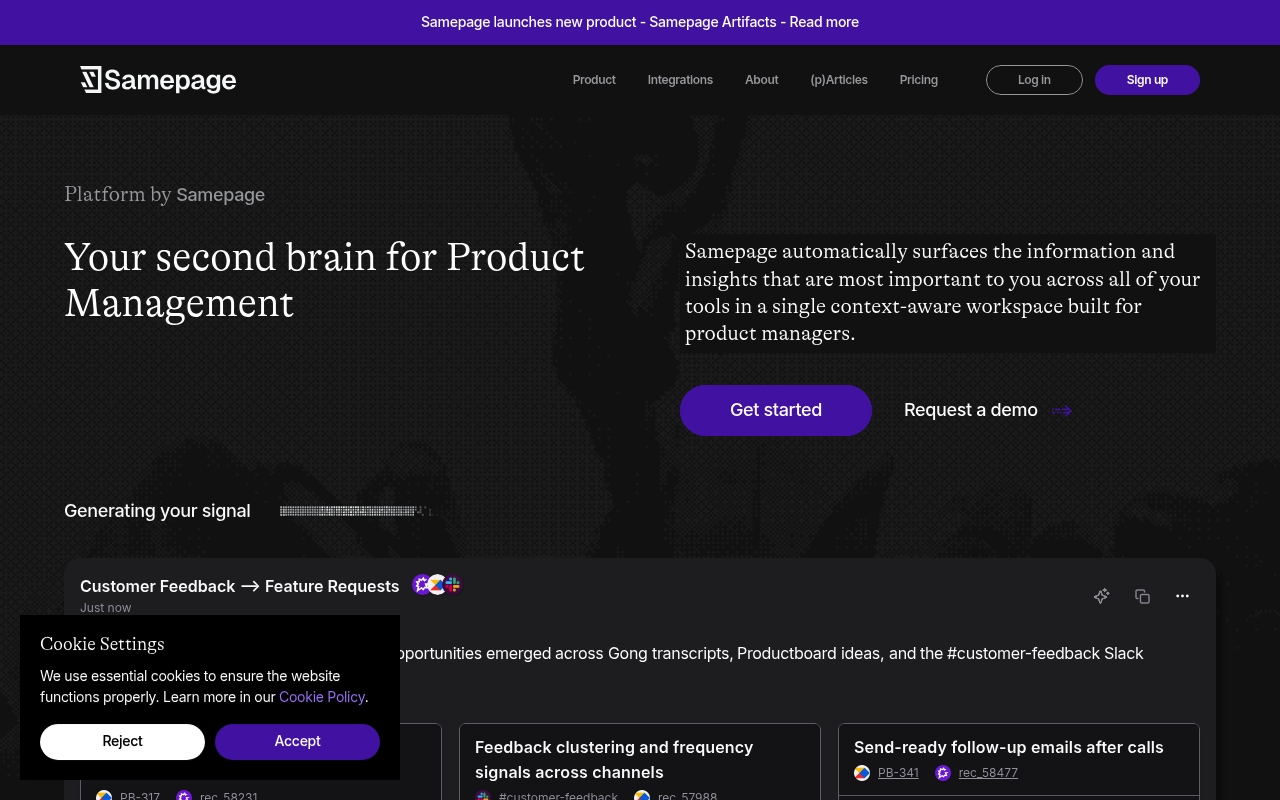The height and width of the screenshot is (800, 1280).
Task: Click the Slack icon beside Feature Requests title
Action: coord(453,585)
